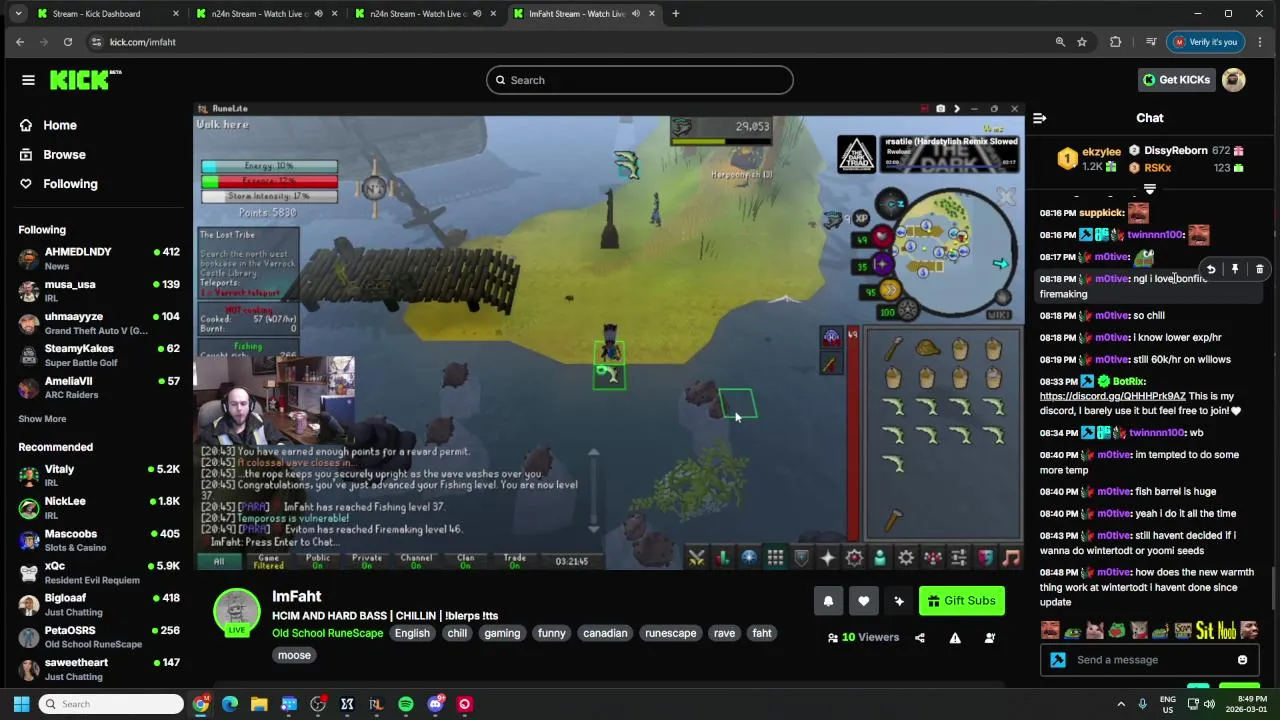Image resolution: width=1280 pixels, height=720 pixels.
Task: Open the user moderation icon beside report
Action: (990, 638)
